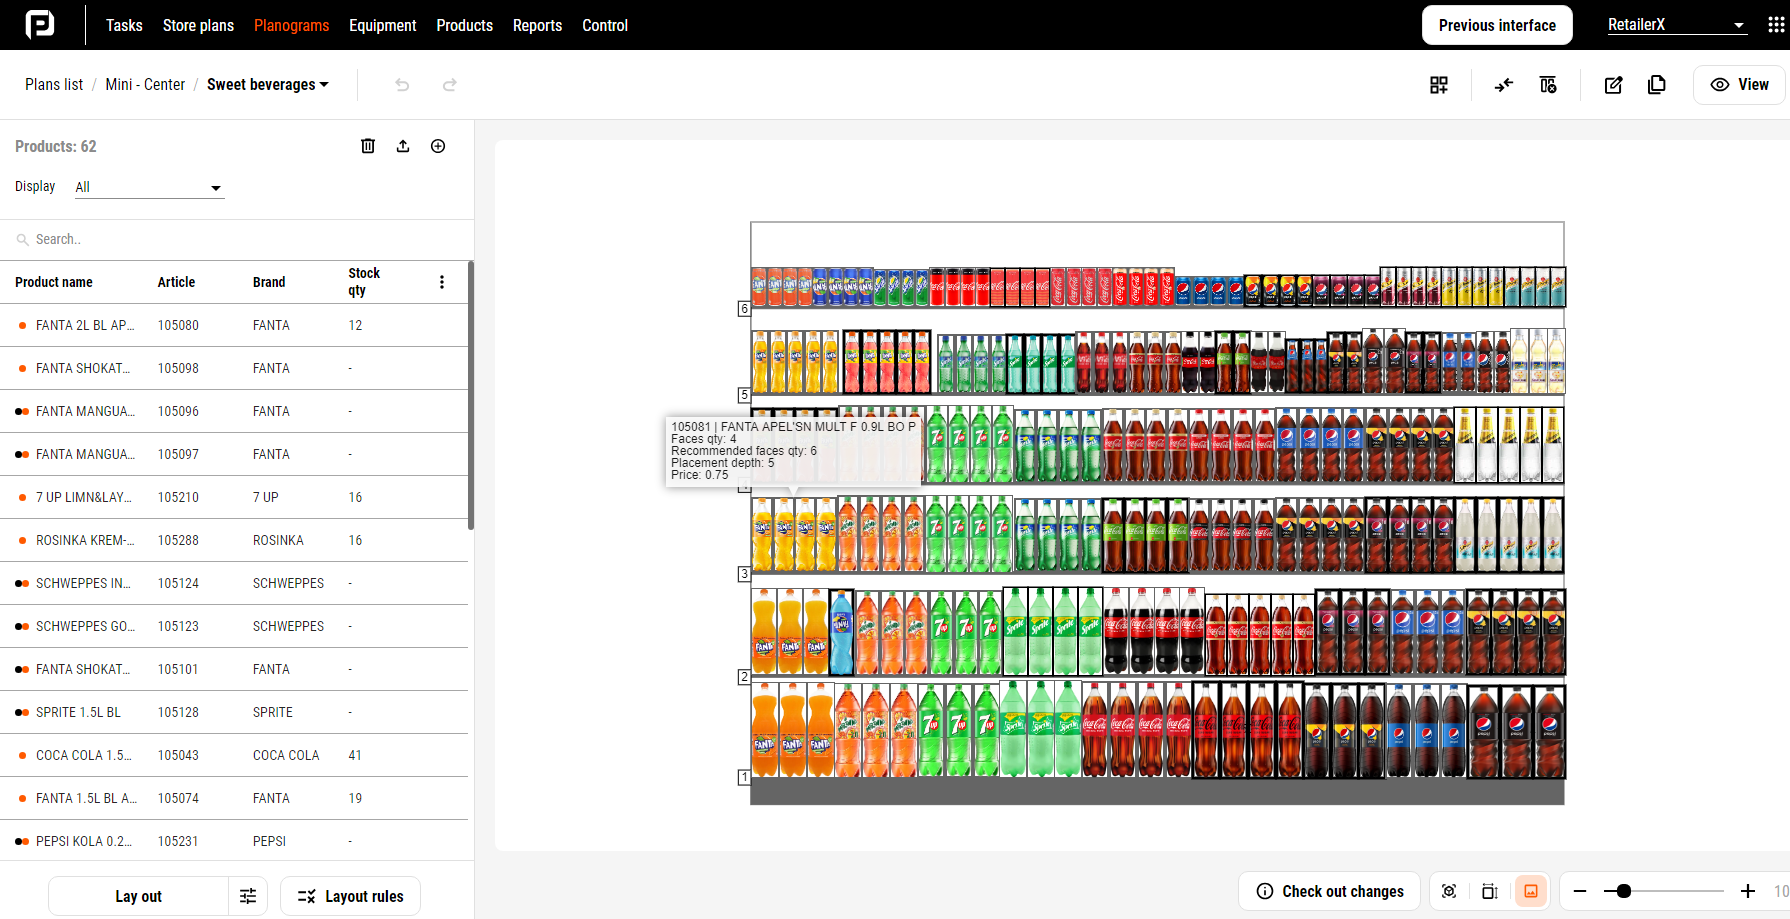Toggle the View eye button
This screenshot has width=1790, height=919.
pyautogui.click(x=1740, y=85)
